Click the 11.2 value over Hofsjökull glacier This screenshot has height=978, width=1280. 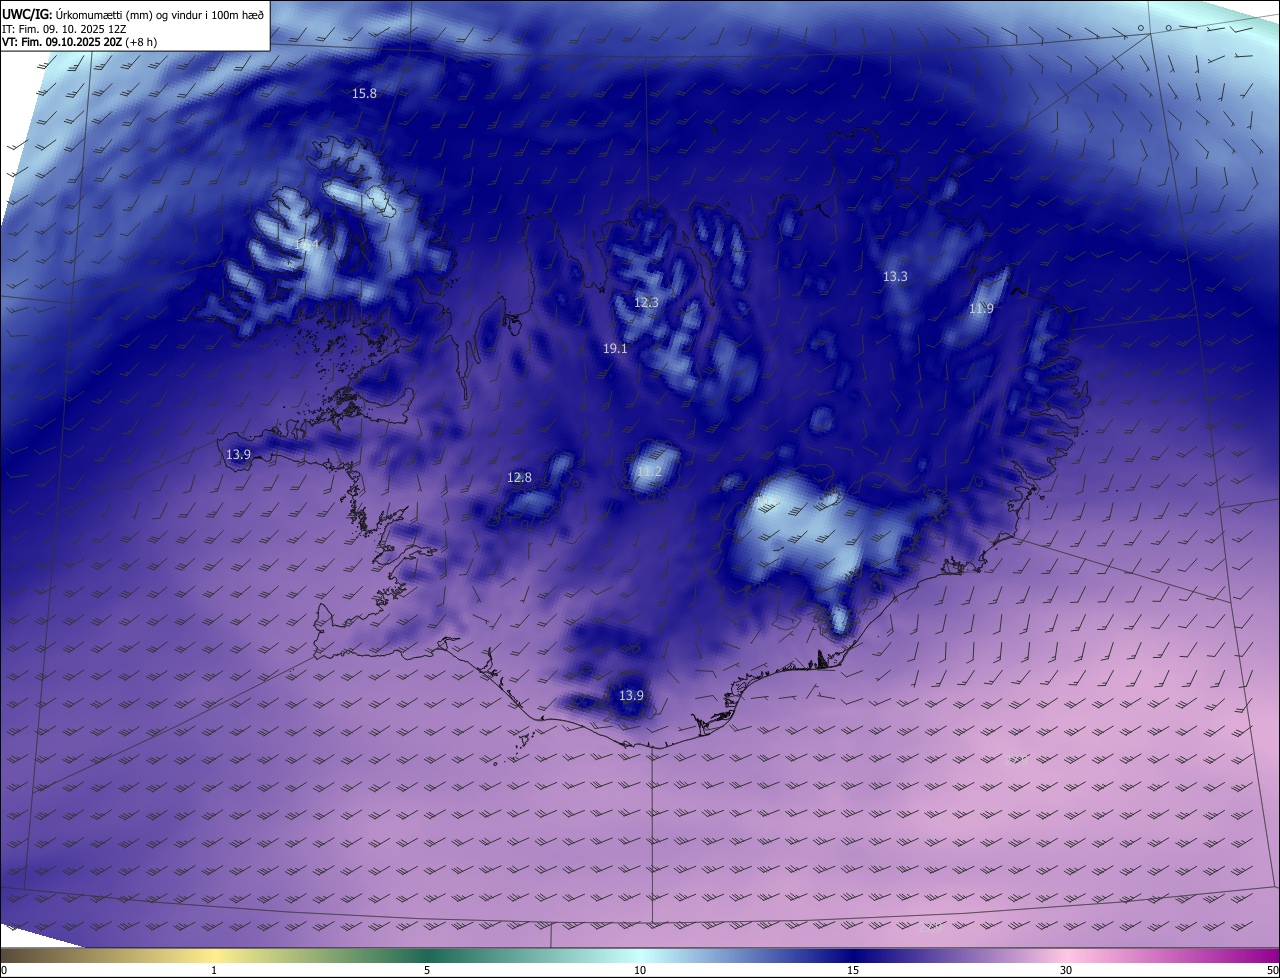pos(650,471)
